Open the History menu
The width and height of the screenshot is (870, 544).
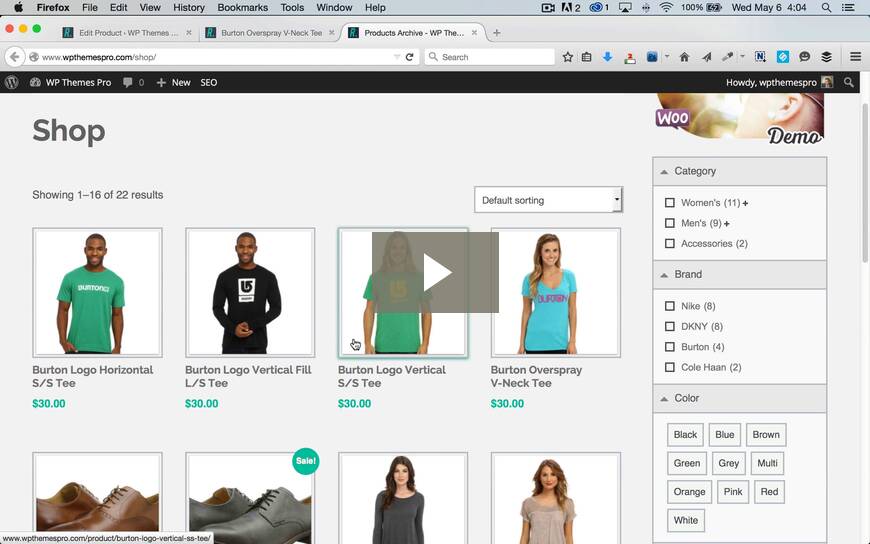pos(189,8)
